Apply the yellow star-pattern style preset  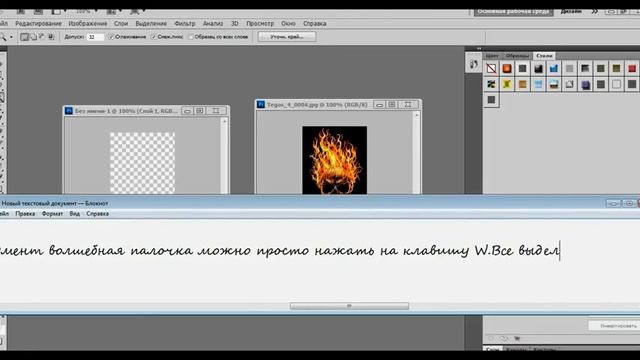[507, 84]
